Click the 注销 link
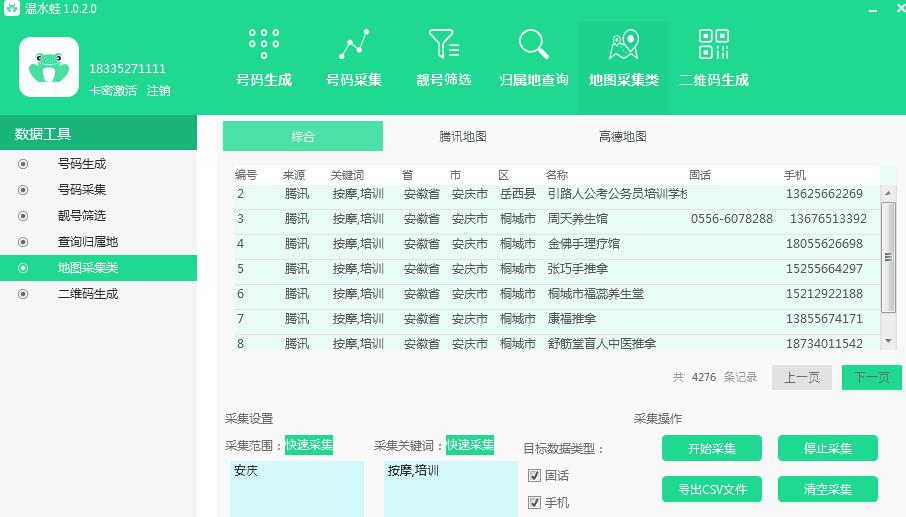The width and height of the screenshot is (906, 517). pyautogui.click(x=158, y=91)
